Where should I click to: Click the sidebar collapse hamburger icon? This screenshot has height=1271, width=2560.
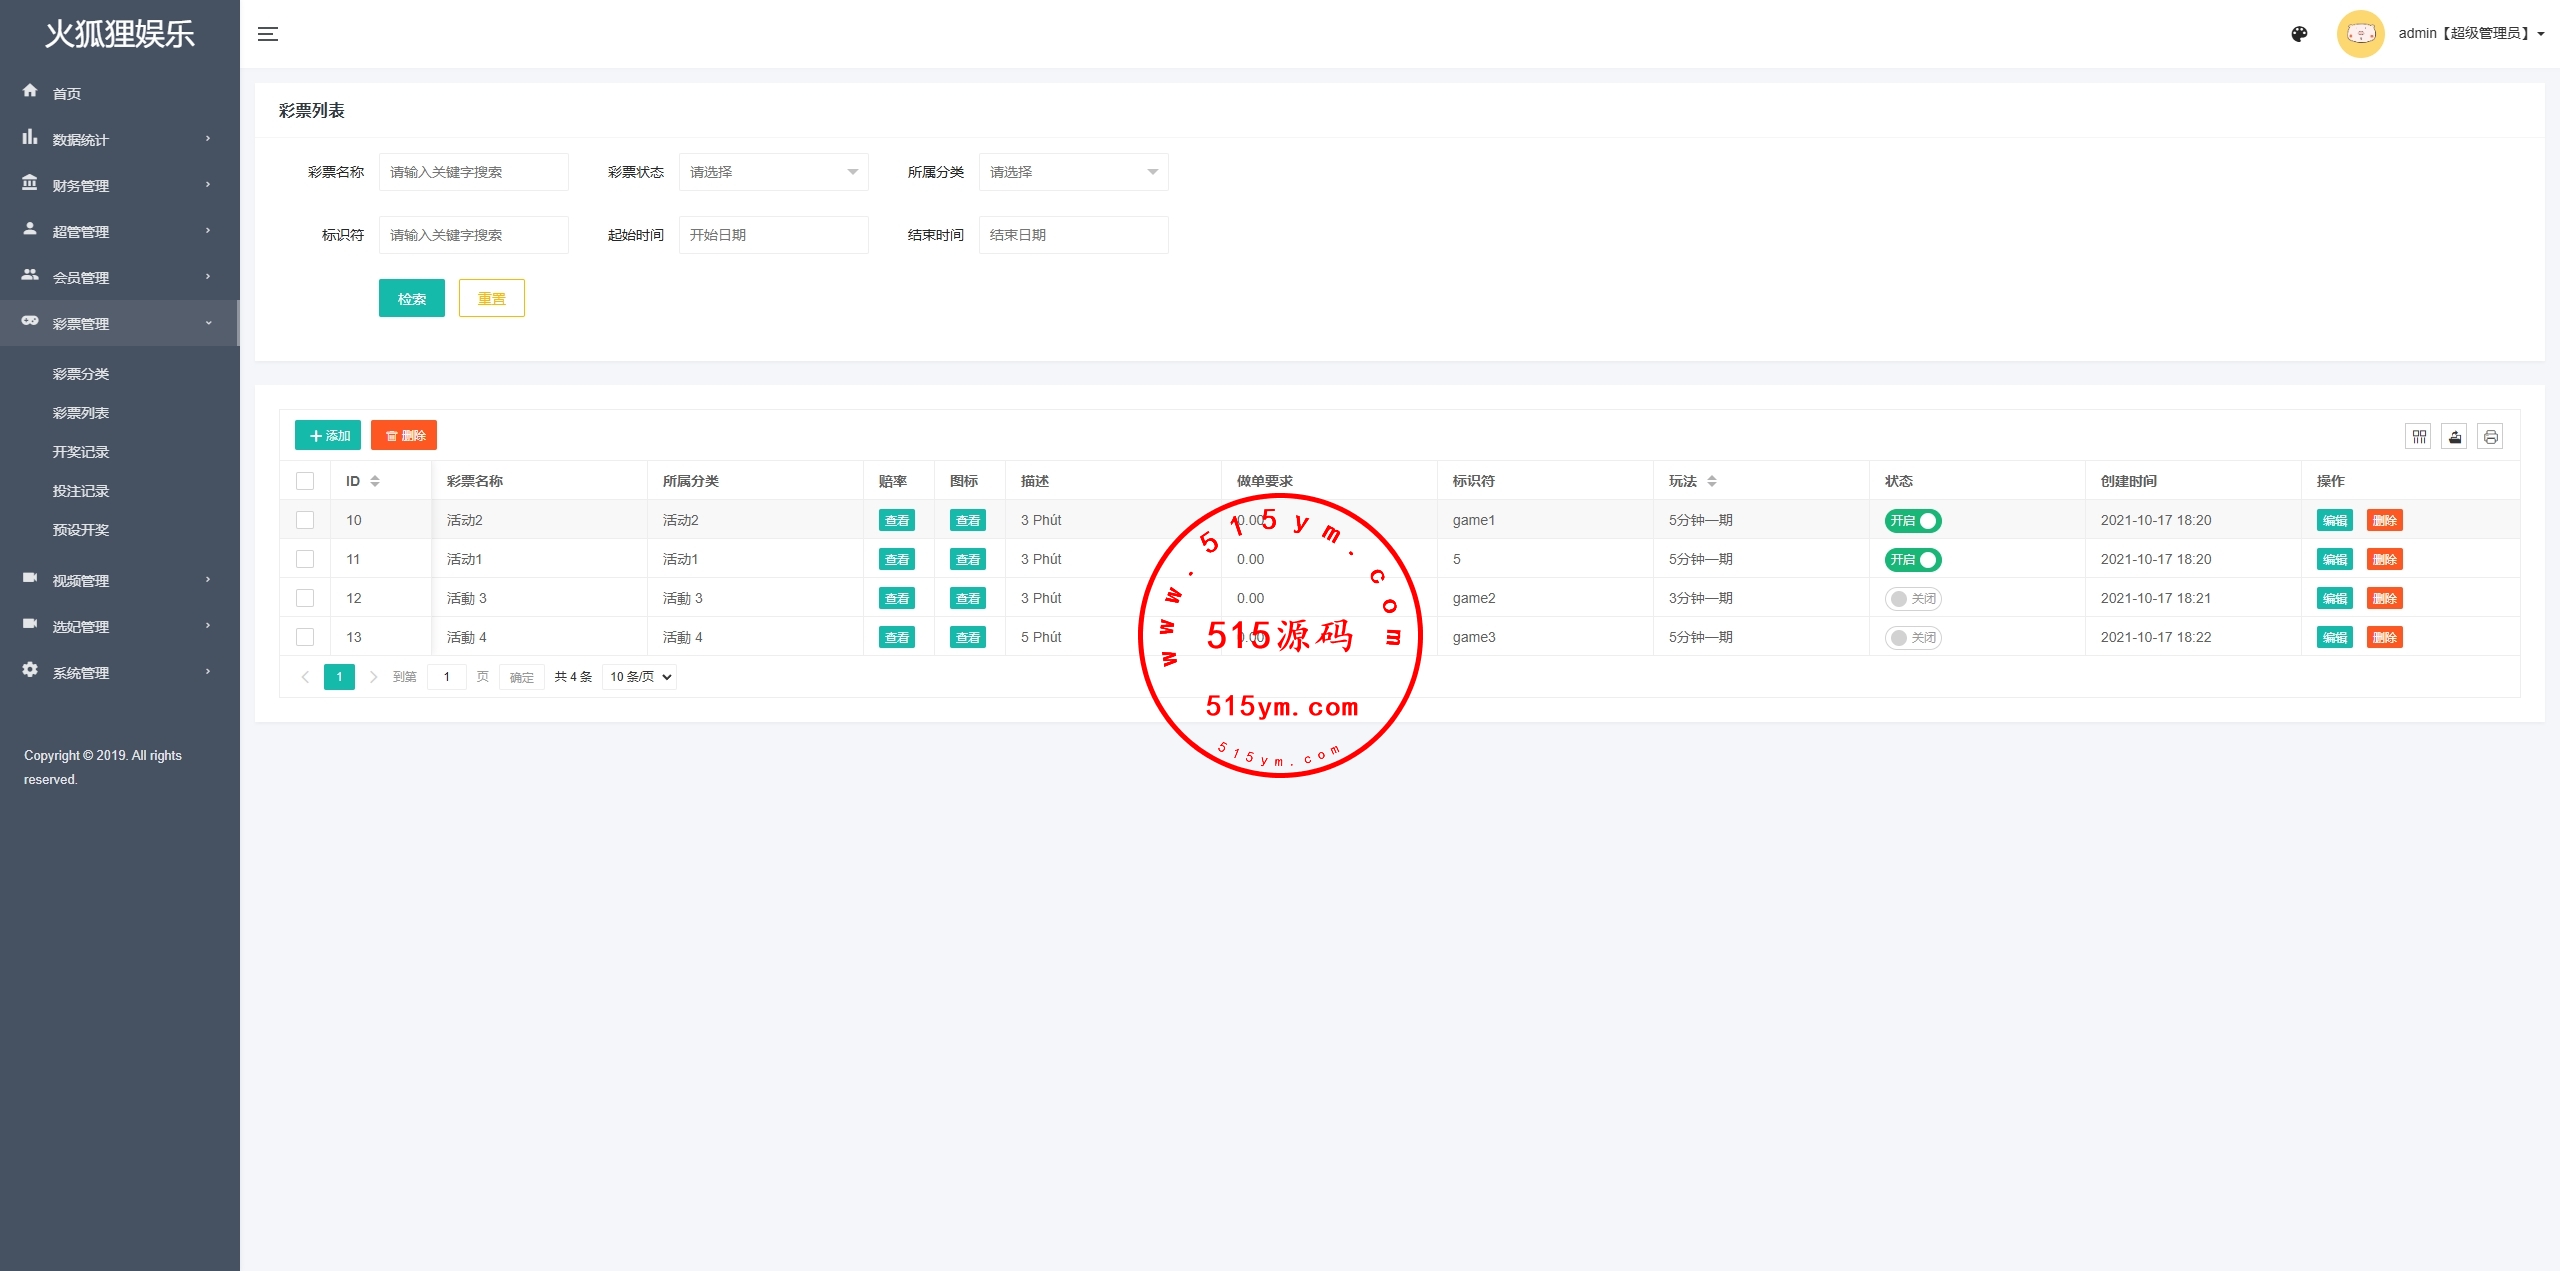coord(267,34)
